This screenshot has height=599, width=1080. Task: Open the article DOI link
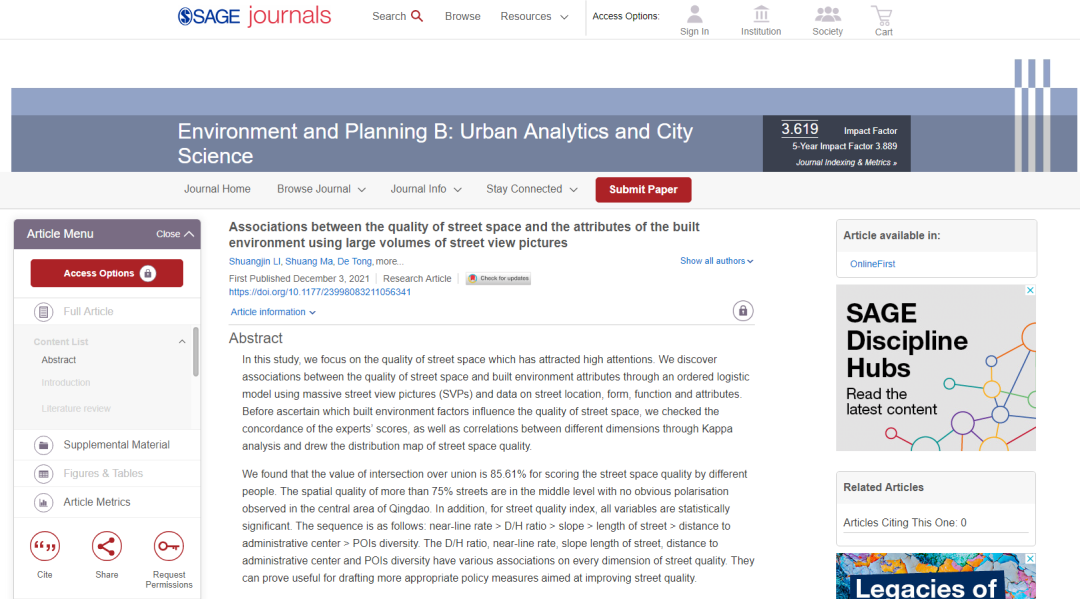click(320, 292)
